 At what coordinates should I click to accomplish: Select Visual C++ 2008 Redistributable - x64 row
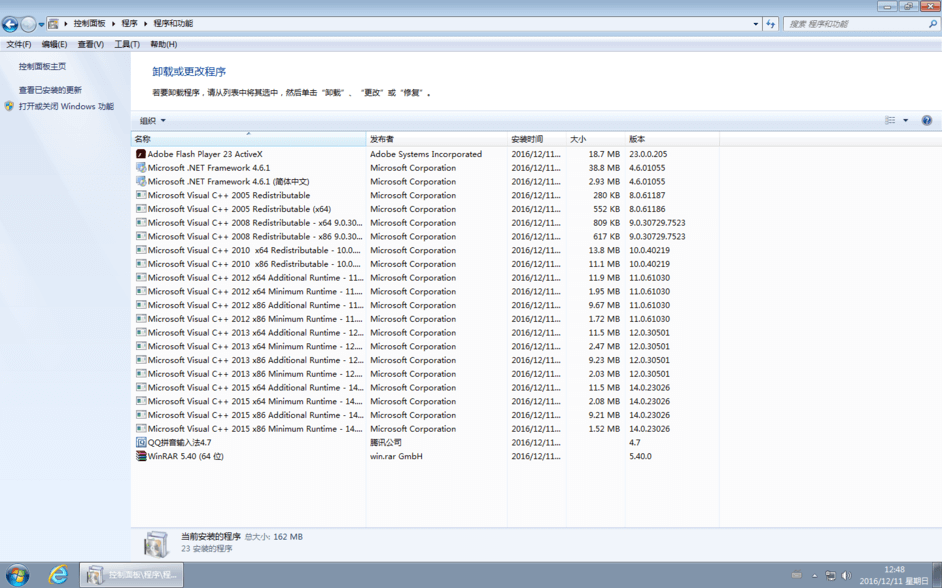(x=427, y=223)
